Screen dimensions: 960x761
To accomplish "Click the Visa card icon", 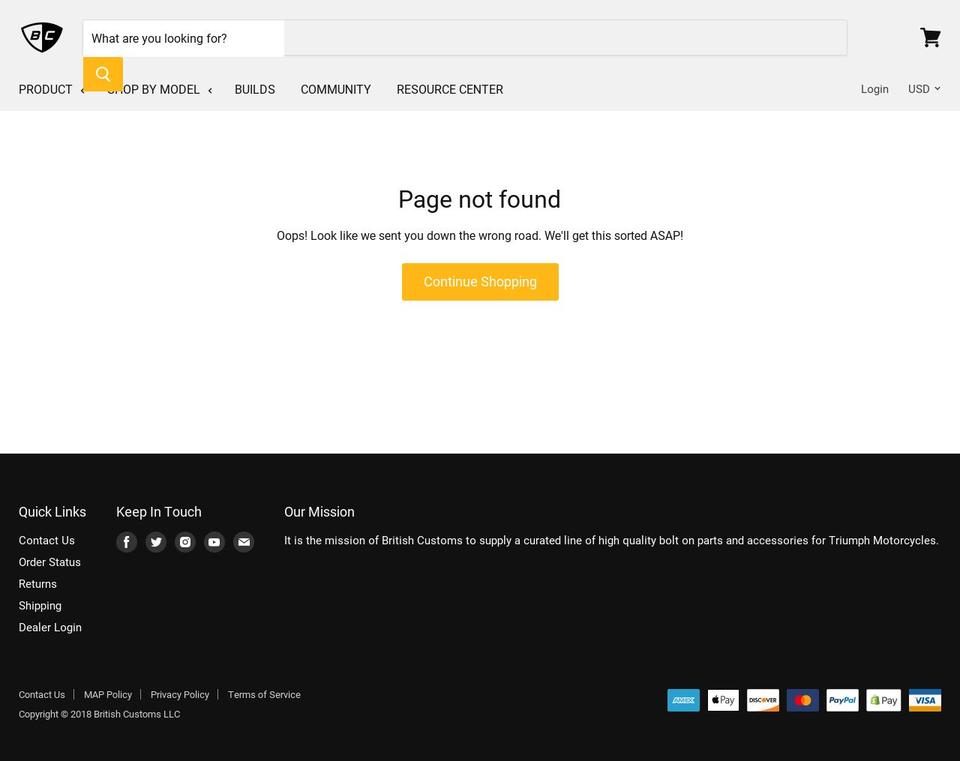I will coord(924,700).
